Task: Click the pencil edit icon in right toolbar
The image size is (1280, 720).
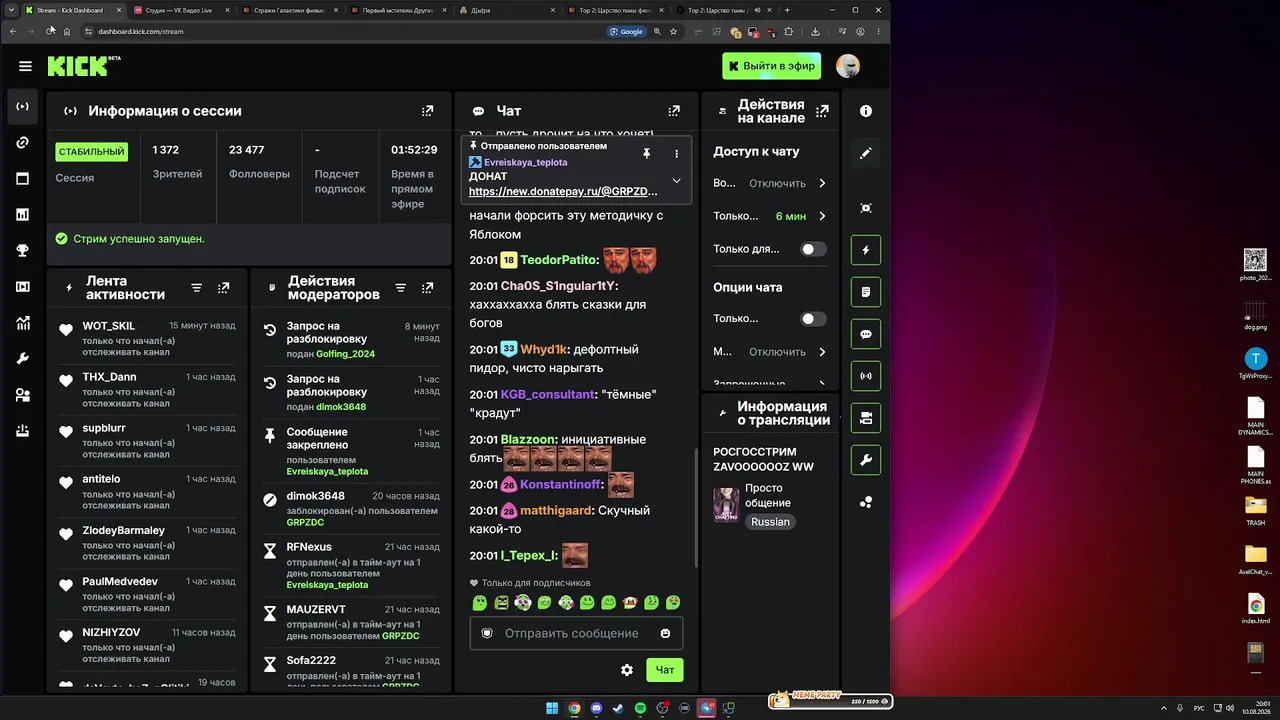Action: point(866,153)
